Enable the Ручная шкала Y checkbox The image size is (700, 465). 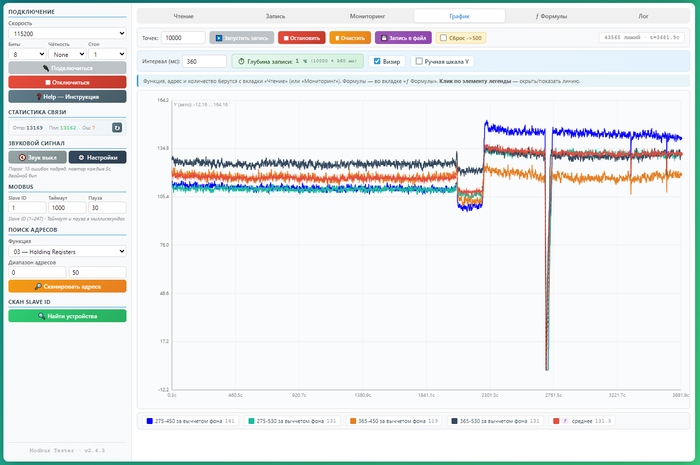[x=419, y=61]
